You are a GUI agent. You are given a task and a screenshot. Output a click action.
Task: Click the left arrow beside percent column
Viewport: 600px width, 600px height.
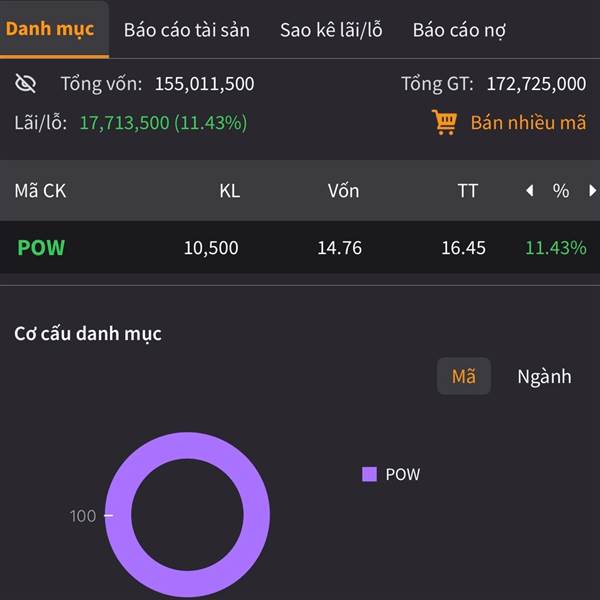(529, 191)
